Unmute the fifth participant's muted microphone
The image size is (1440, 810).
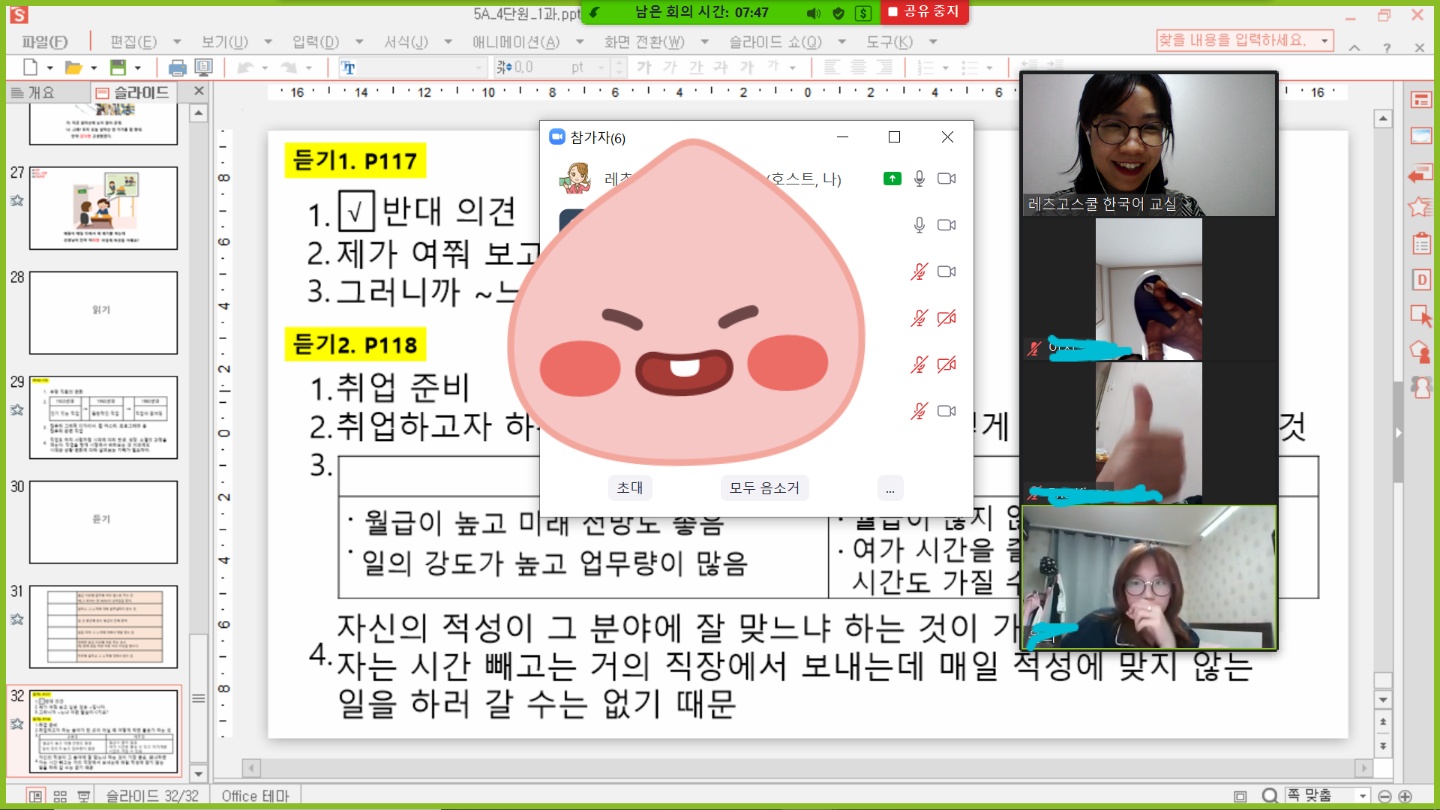coord(919,364)
